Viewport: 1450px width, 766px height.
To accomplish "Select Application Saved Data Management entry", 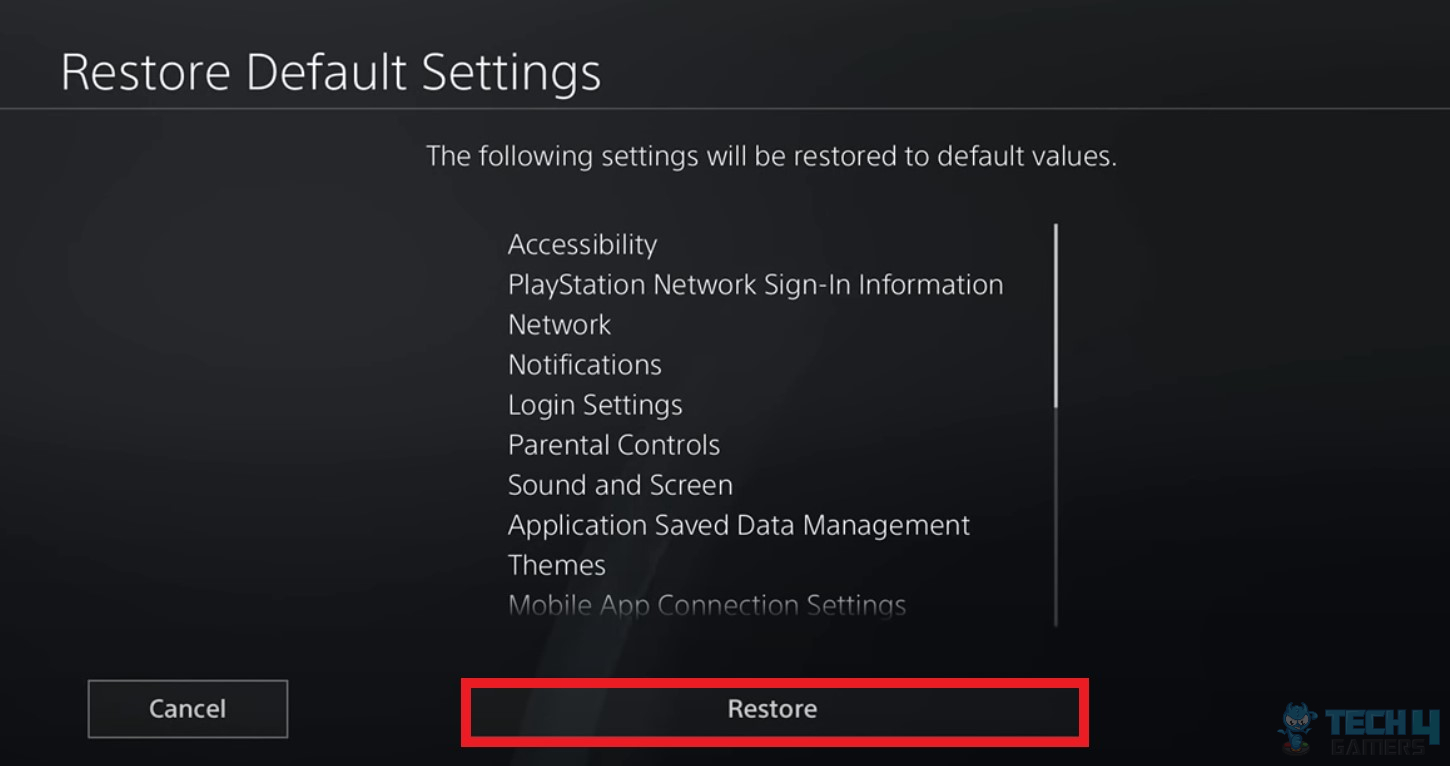I will click(x=738, y=524).
